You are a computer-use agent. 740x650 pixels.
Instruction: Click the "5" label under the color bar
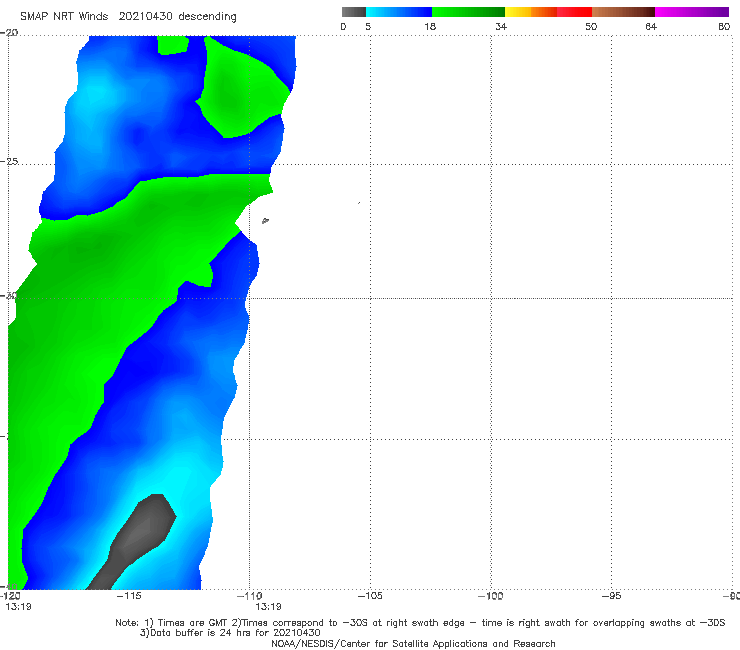[x=368, y=27]
